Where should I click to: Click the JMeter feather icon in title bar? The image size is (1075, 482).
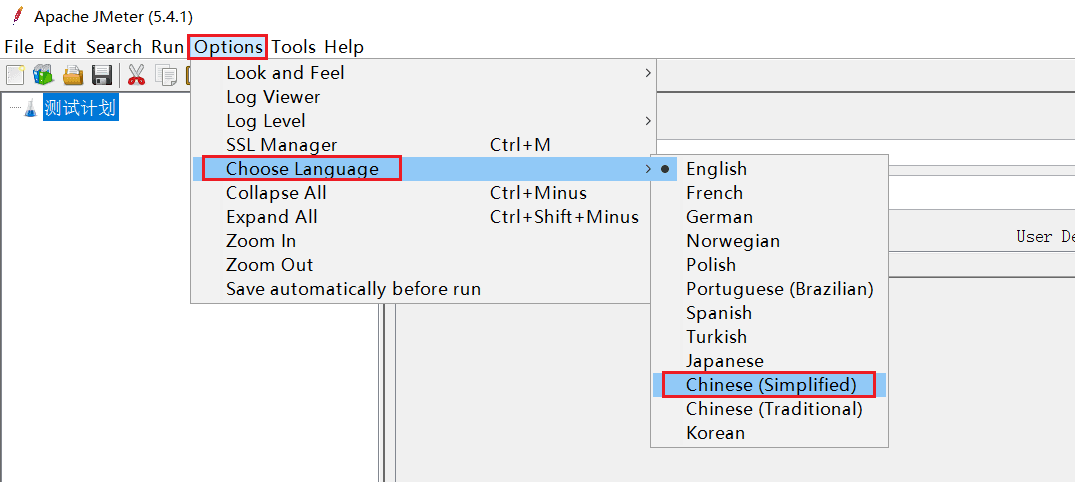pyautogui.click(x=18, y=15)
